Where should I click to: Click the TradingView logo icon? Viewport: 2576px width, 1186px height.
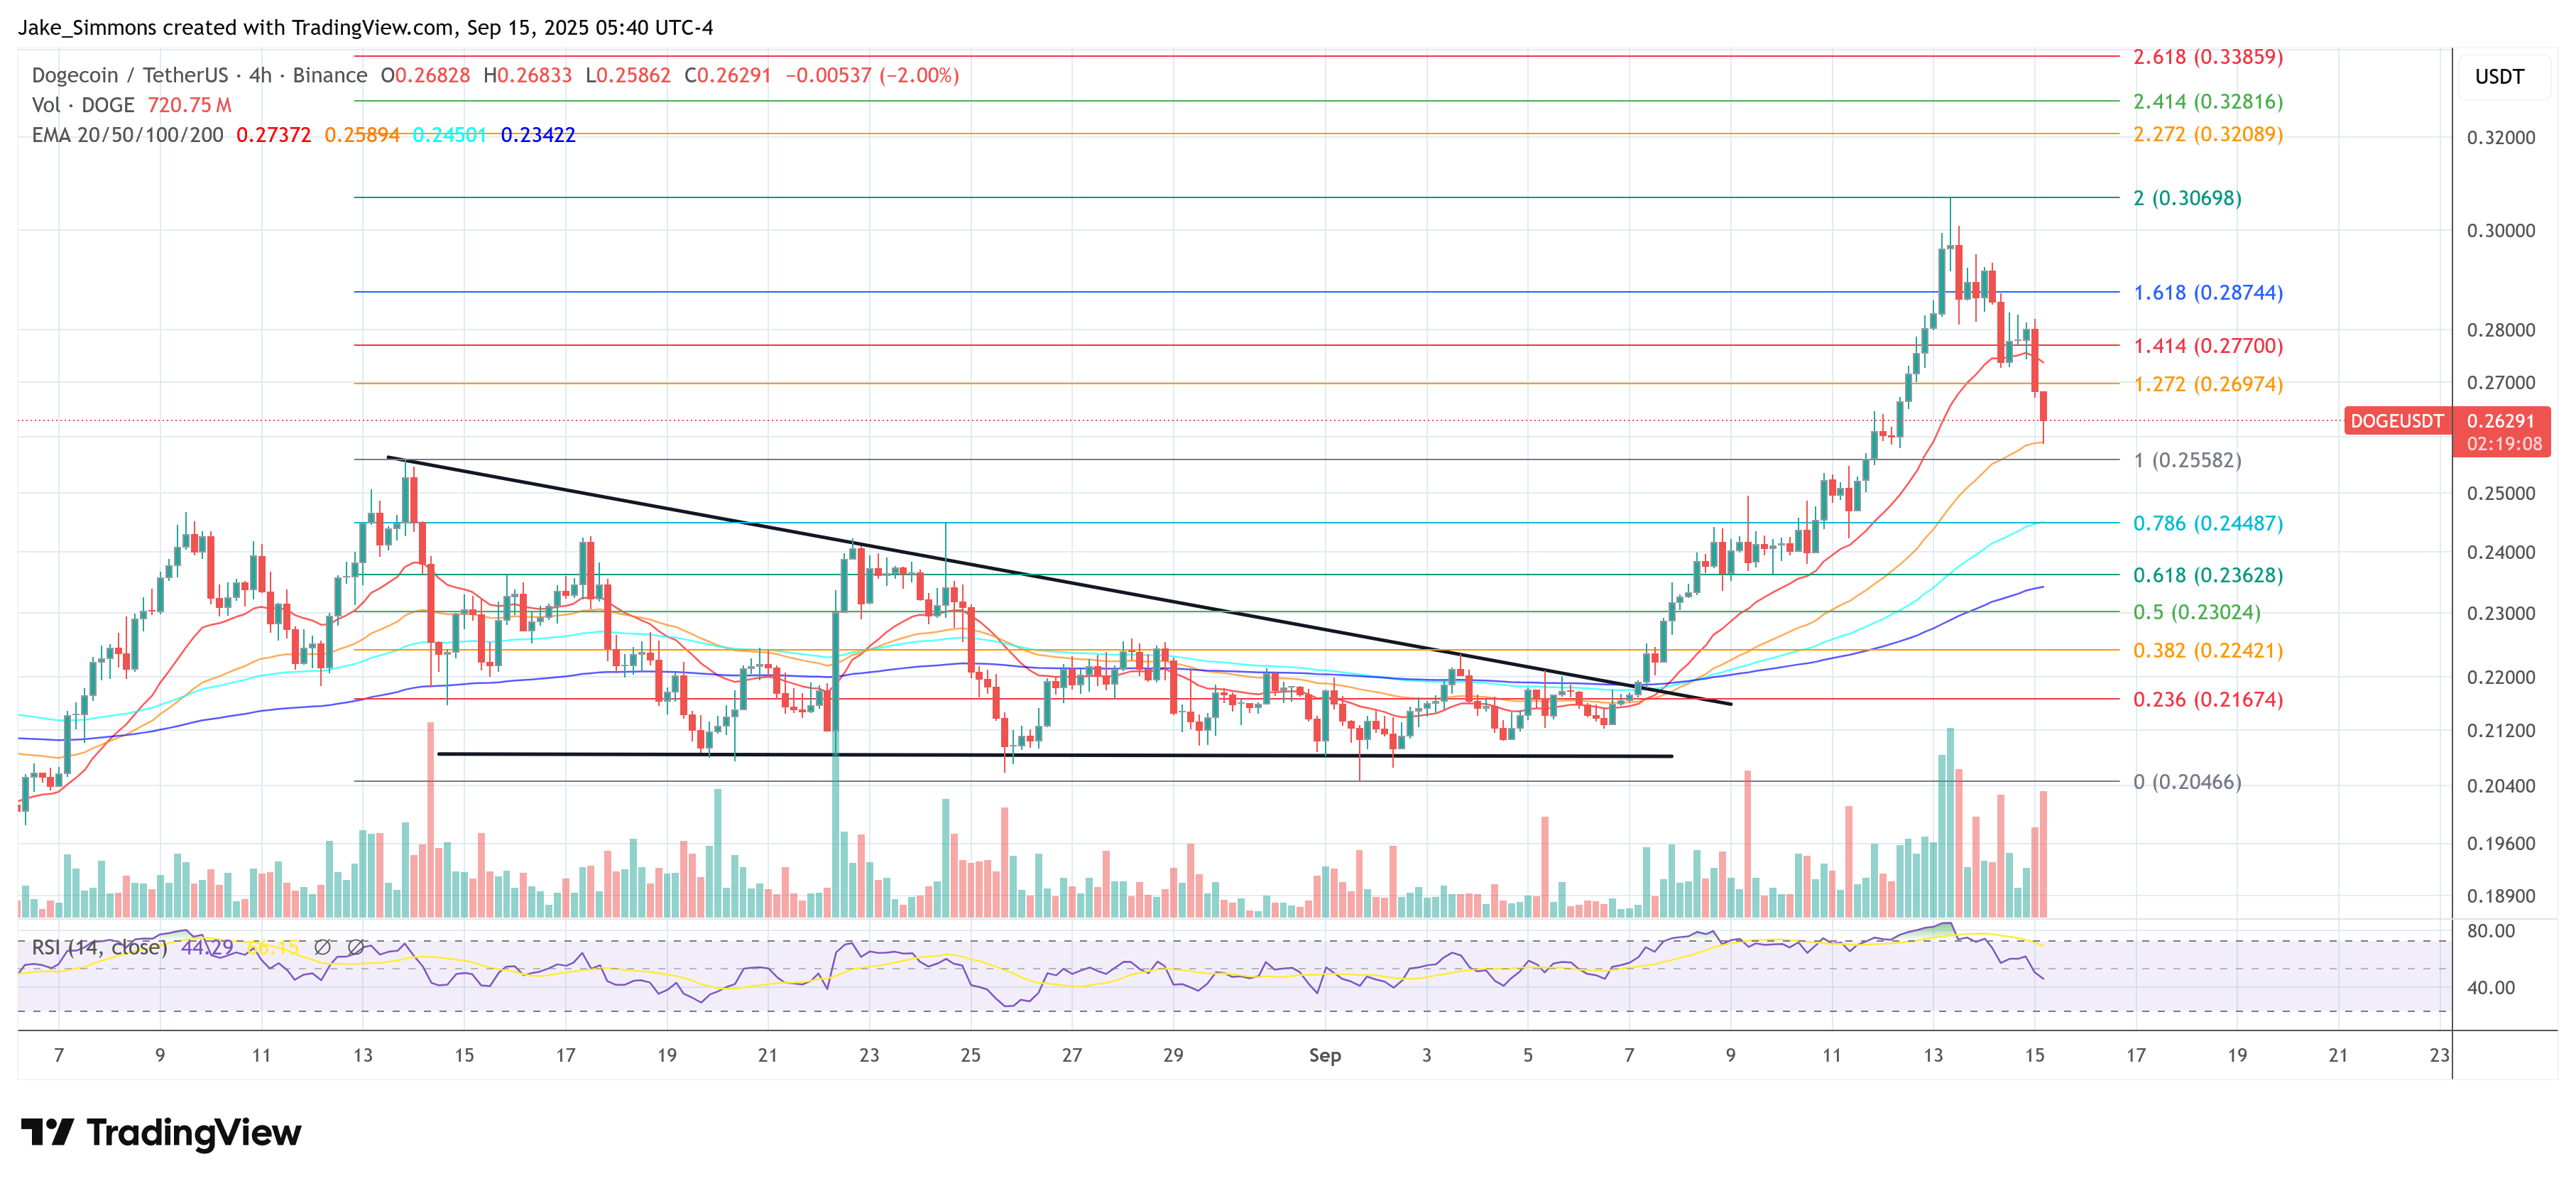tap(47, 1132)
